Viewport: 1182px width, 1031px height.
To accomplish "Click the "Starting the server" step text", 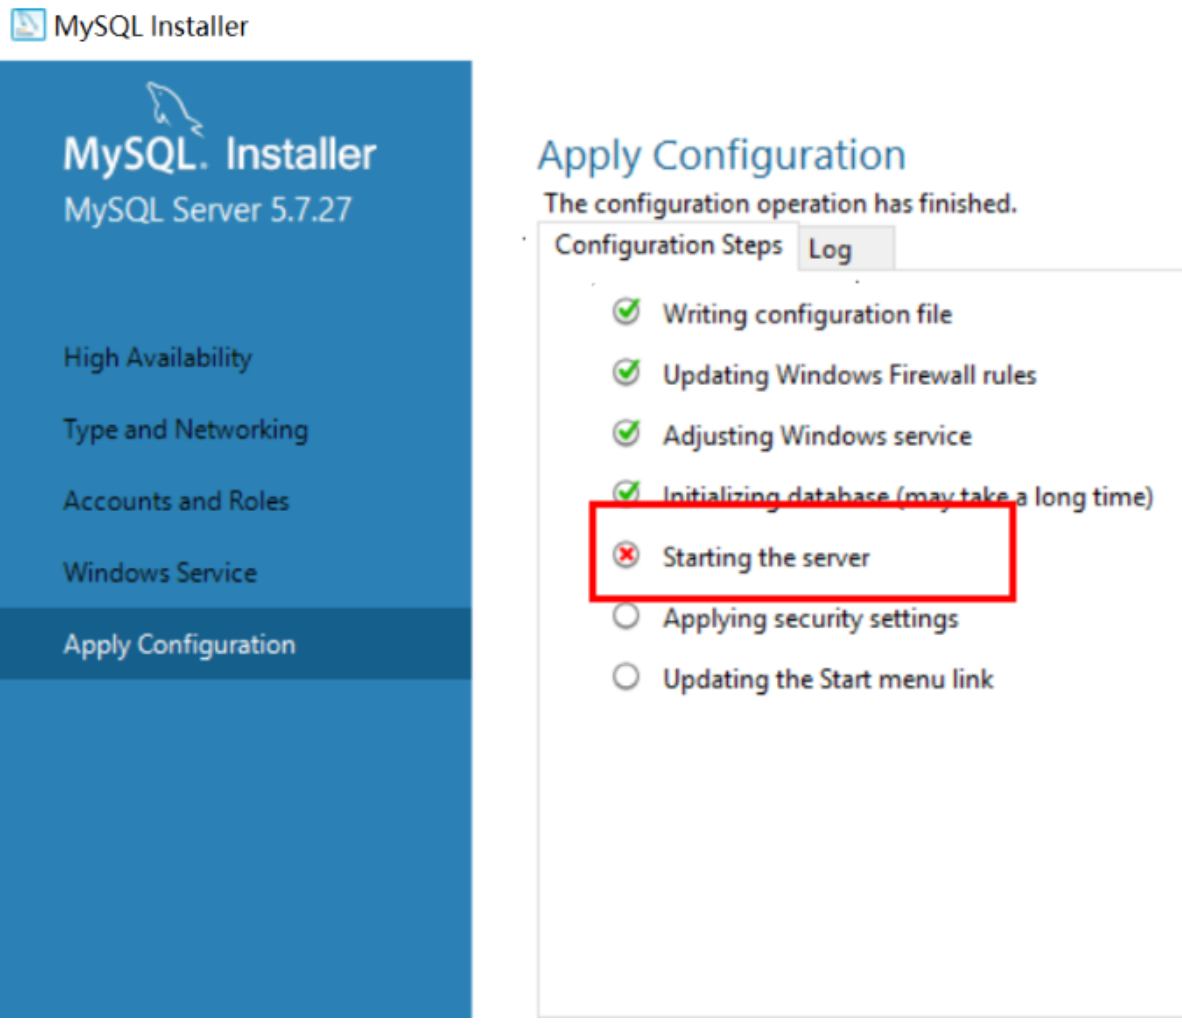I will 766,557.
